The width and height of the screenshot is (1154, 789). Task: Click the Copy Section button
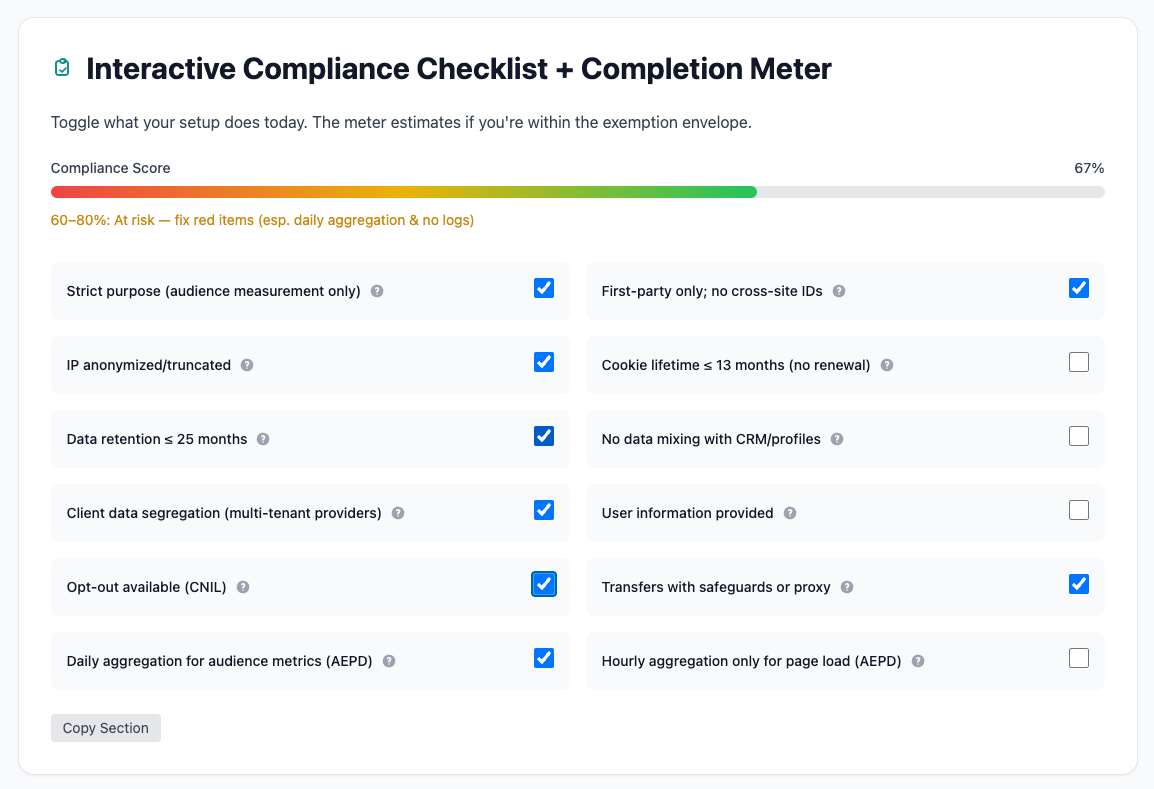click(x=105, y=728)
